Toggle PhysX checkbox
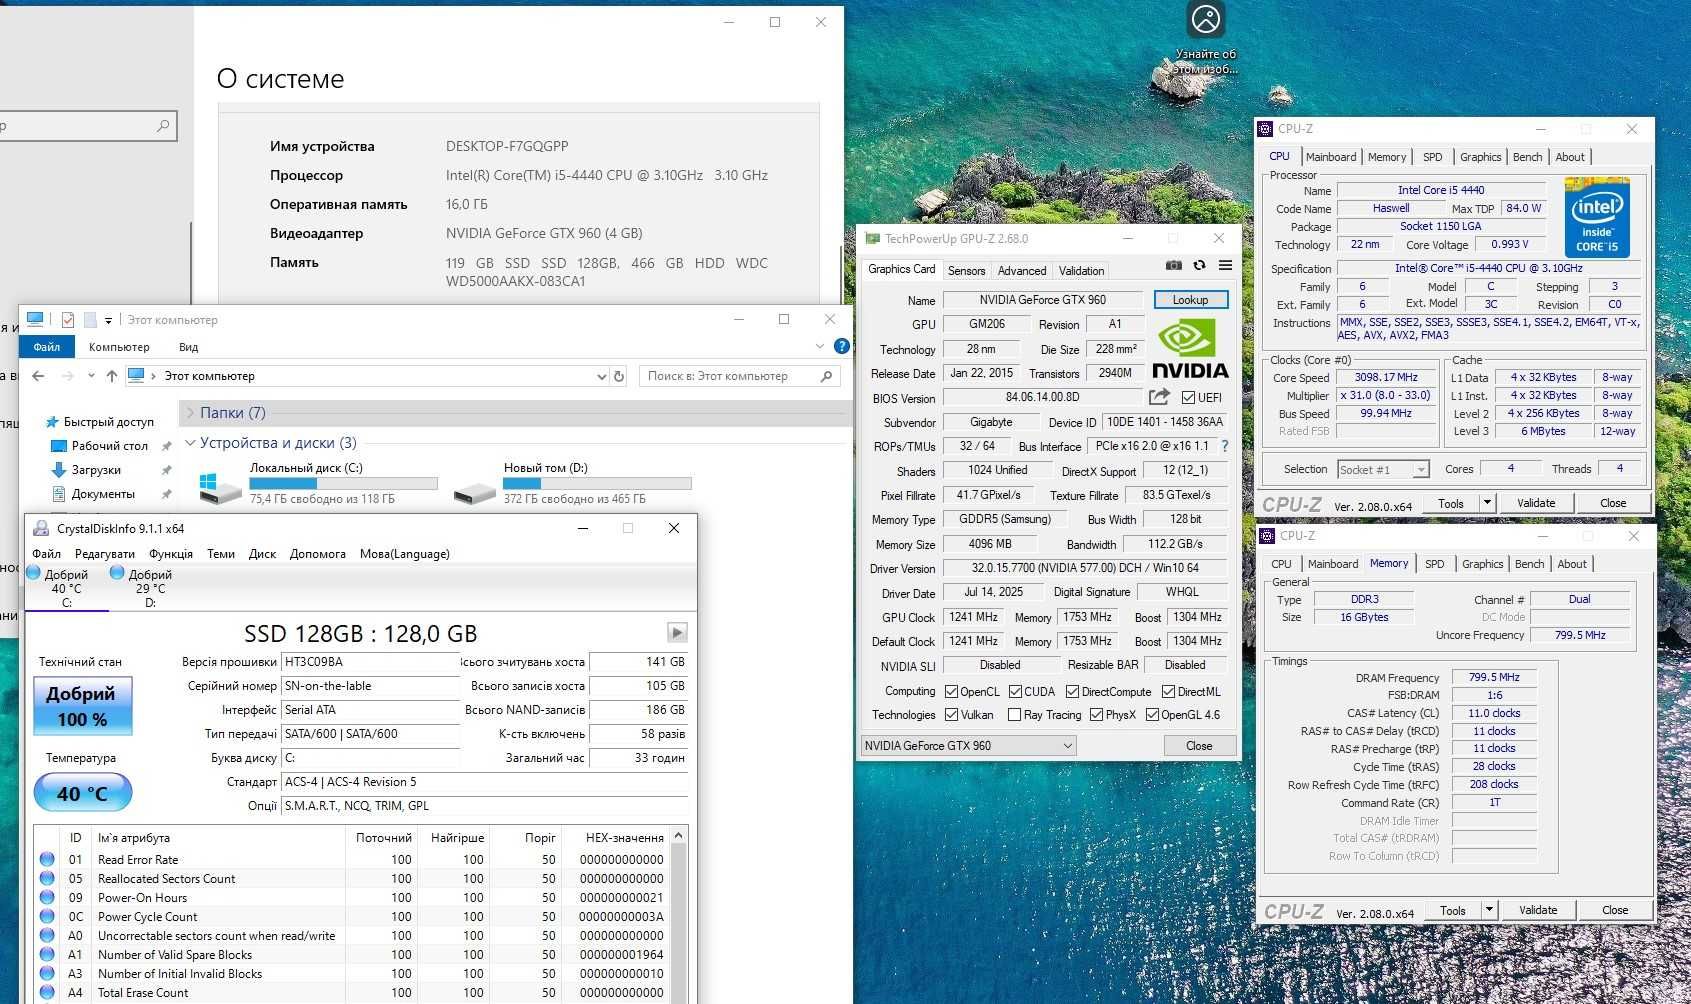1691x1004 pixels. (1096, 715)
